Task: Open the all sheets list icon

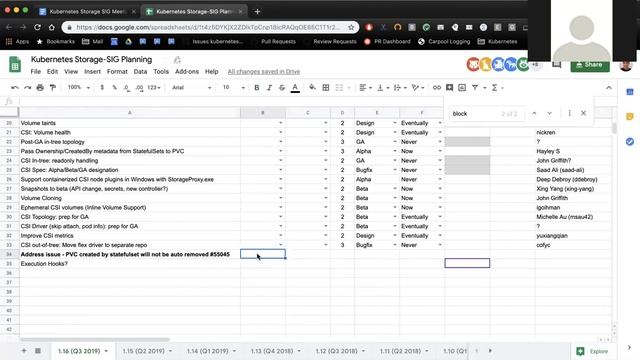Action: pos(38,351)
